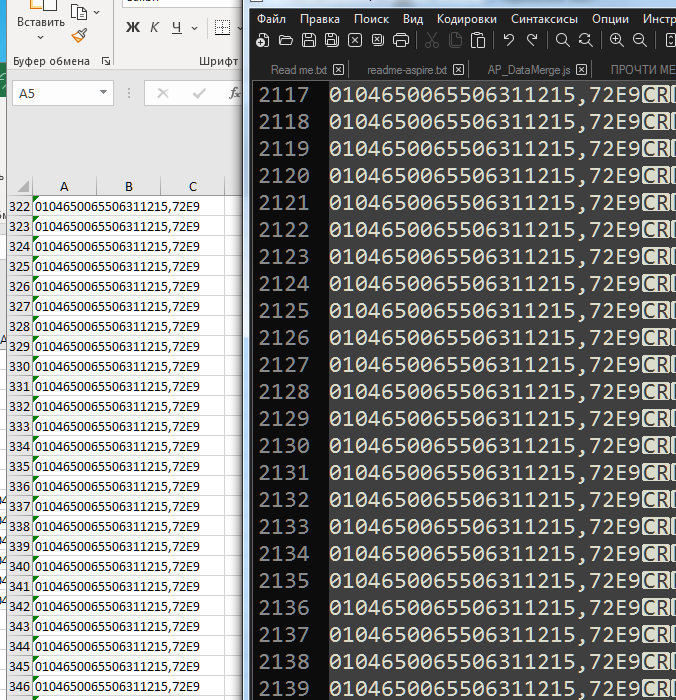Redo the last undone edit
This screenshot has height=700, width=676.
[532, 41]
